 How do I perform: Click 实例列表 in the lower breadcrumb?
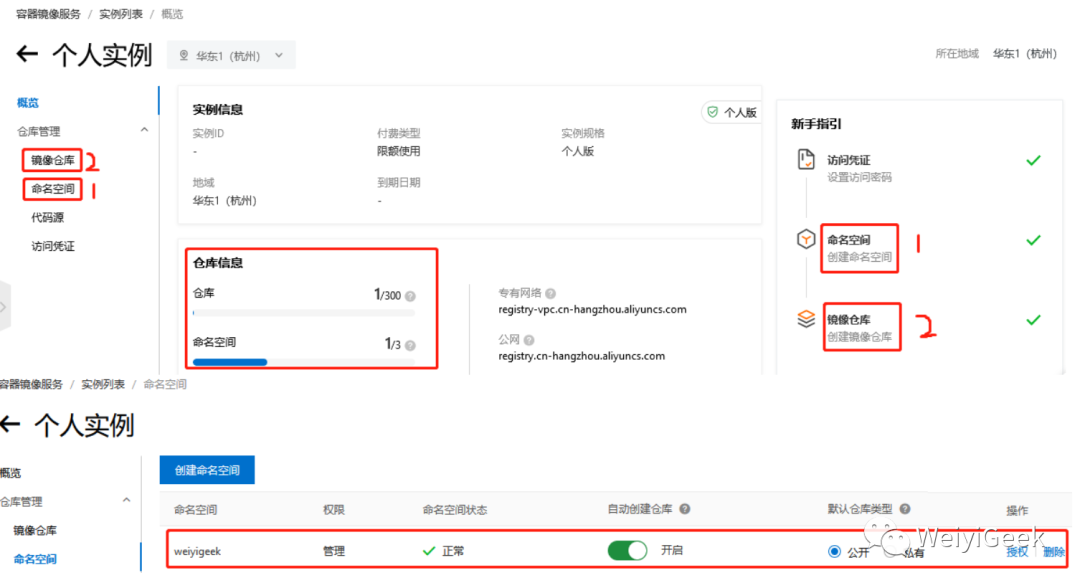pos(103,384)
